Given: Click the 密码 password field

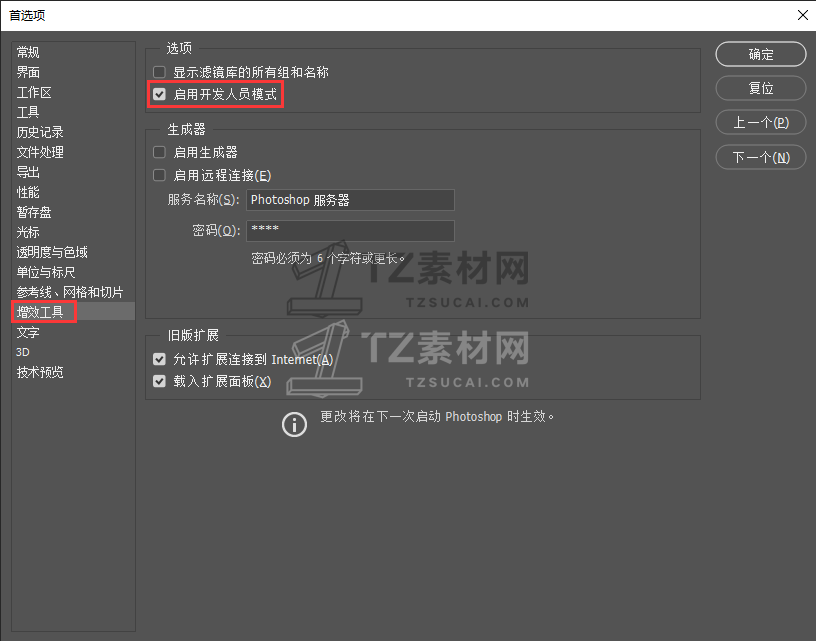Looking at the screenshot, I should (350, 230).
